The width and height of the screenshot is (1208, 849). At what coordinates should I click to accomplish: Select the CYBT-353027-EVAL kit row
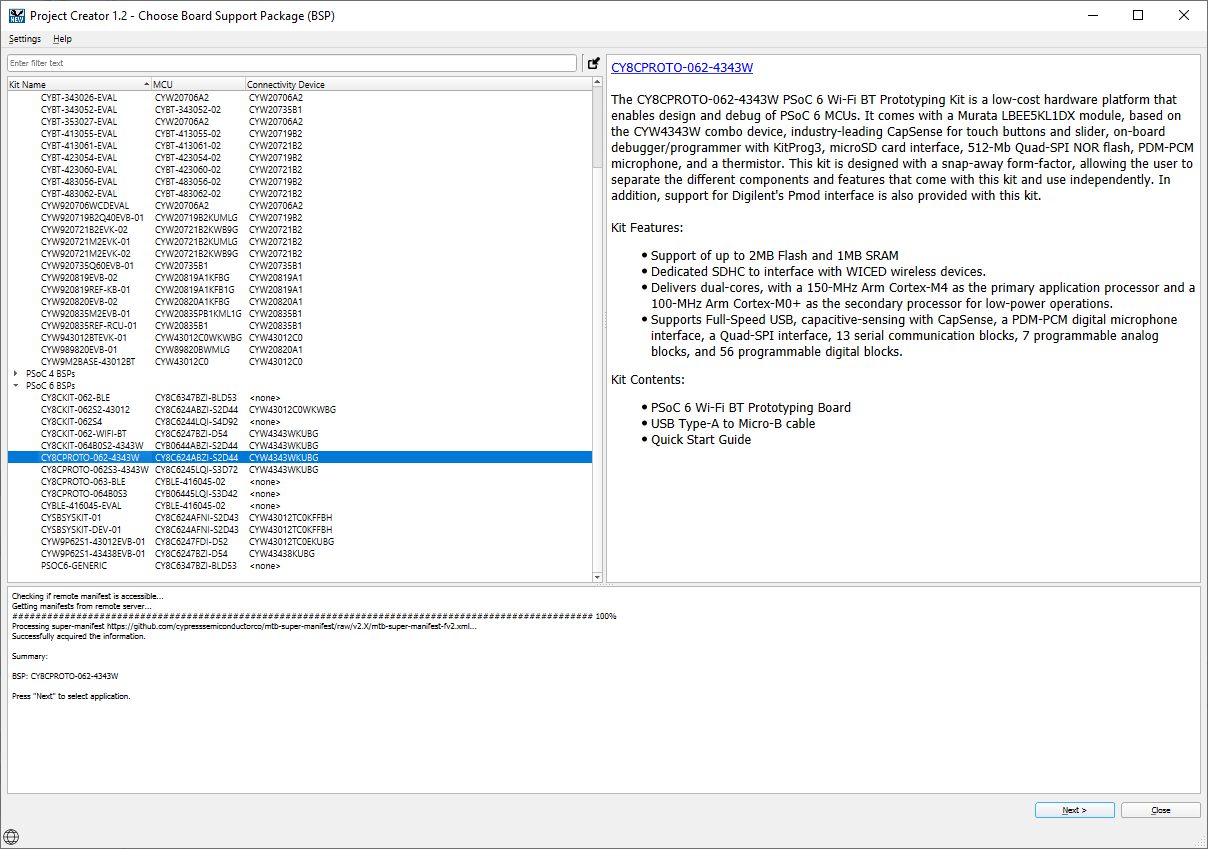[300, 121]
